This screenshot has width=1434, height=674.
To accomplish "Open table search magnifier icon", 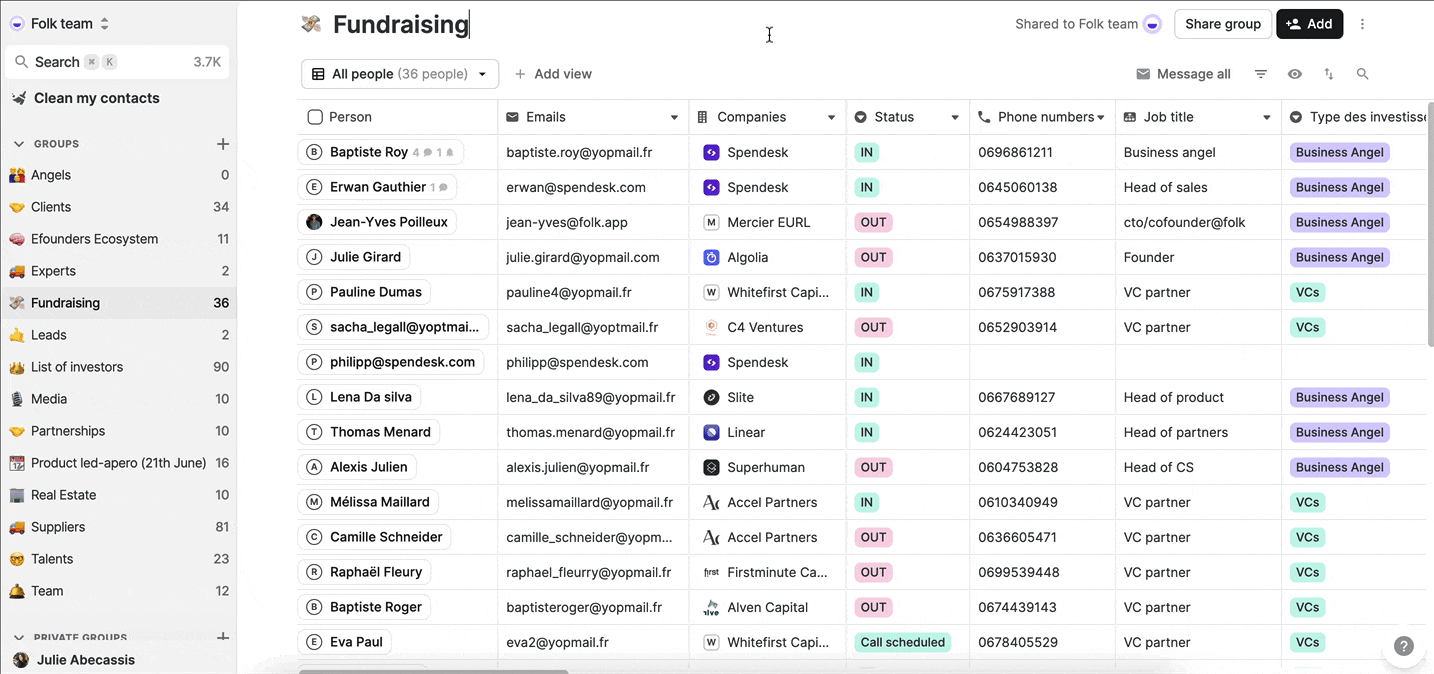I will (1362, 74).
